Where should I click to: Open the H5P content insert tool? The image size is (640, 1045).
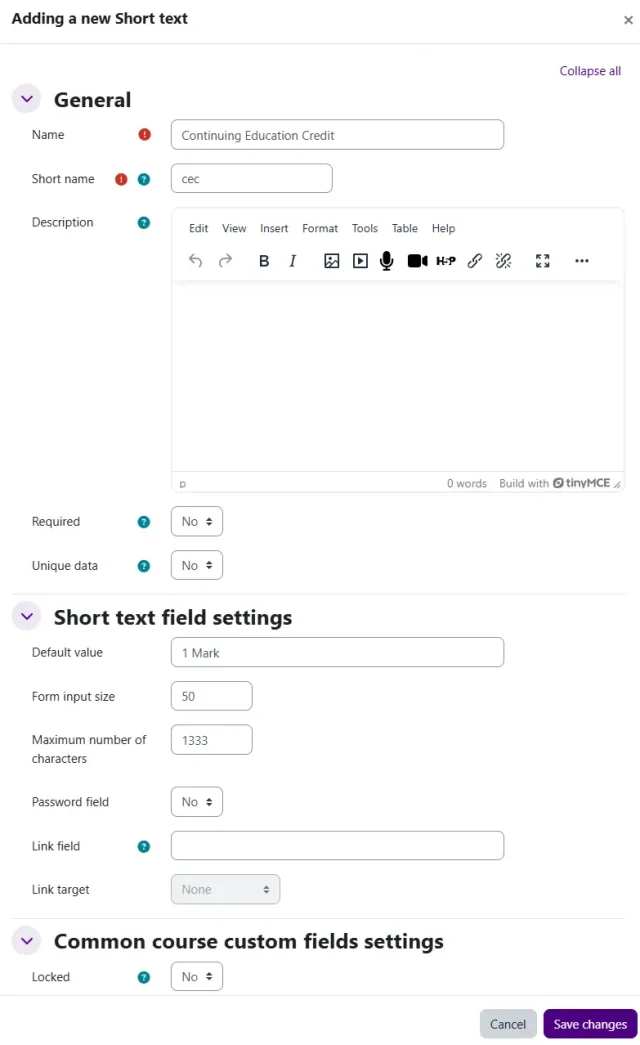pos(446,261)
